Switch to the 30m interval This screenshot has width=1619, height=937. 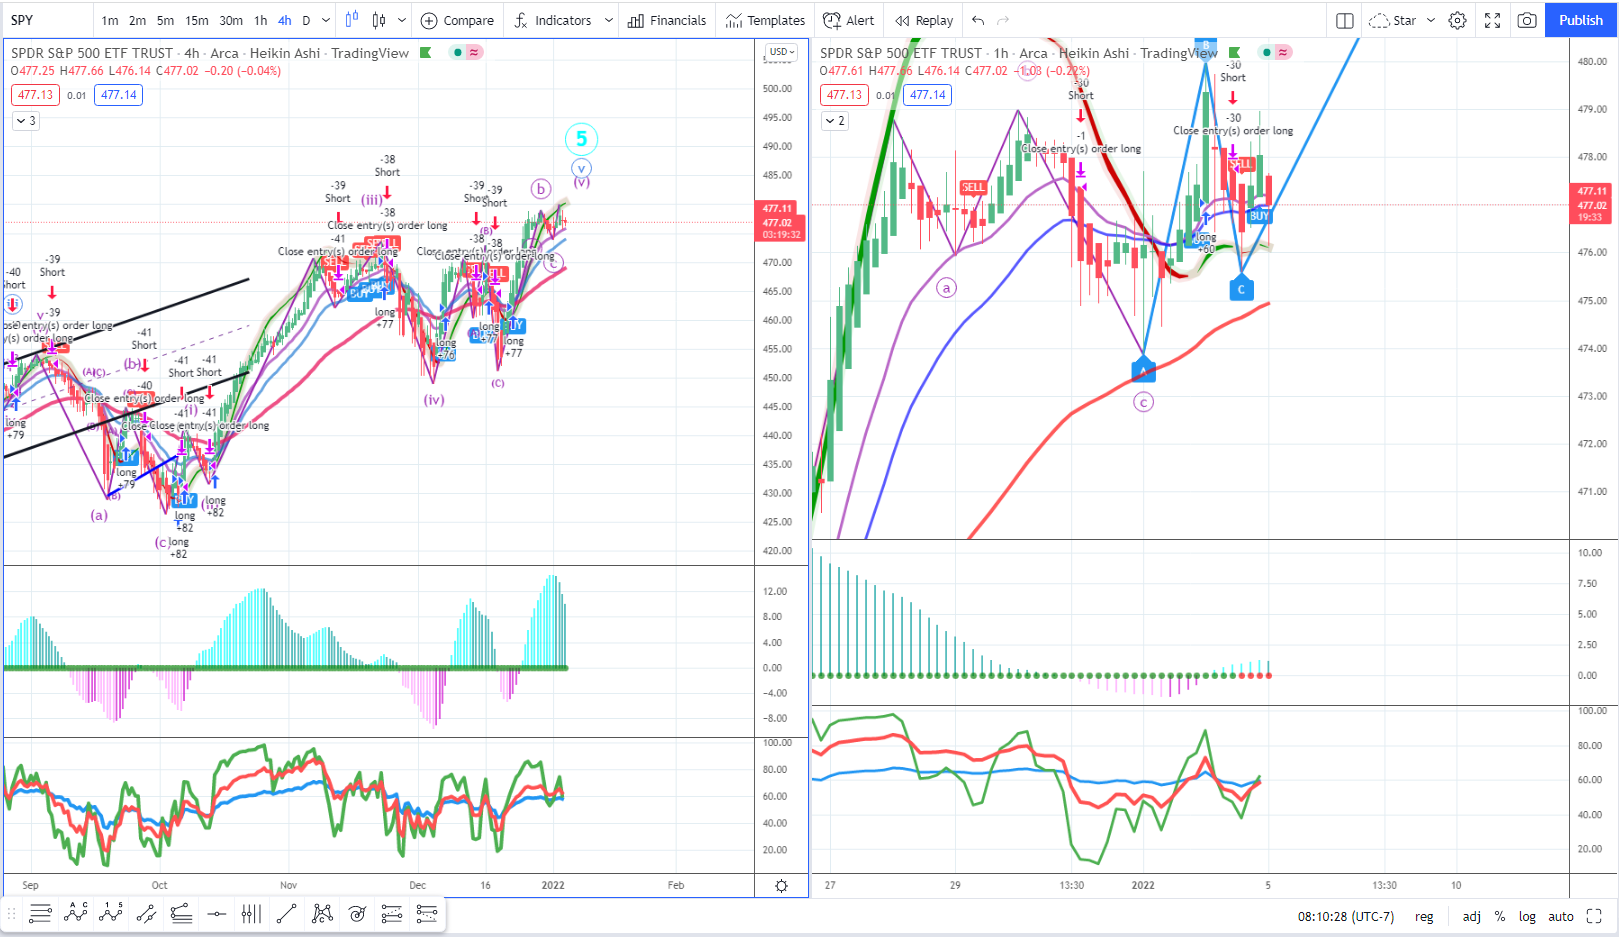tap(231, 20)
